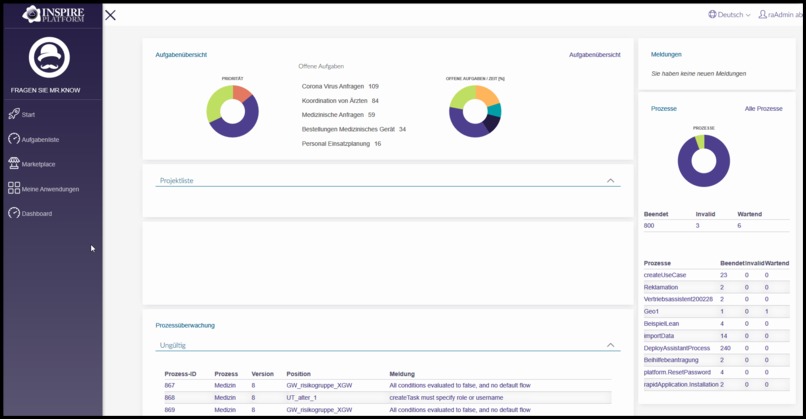Select Bestellungen Medizinisches Gerät 34
The image size is (806, 419).
[354, 129]
